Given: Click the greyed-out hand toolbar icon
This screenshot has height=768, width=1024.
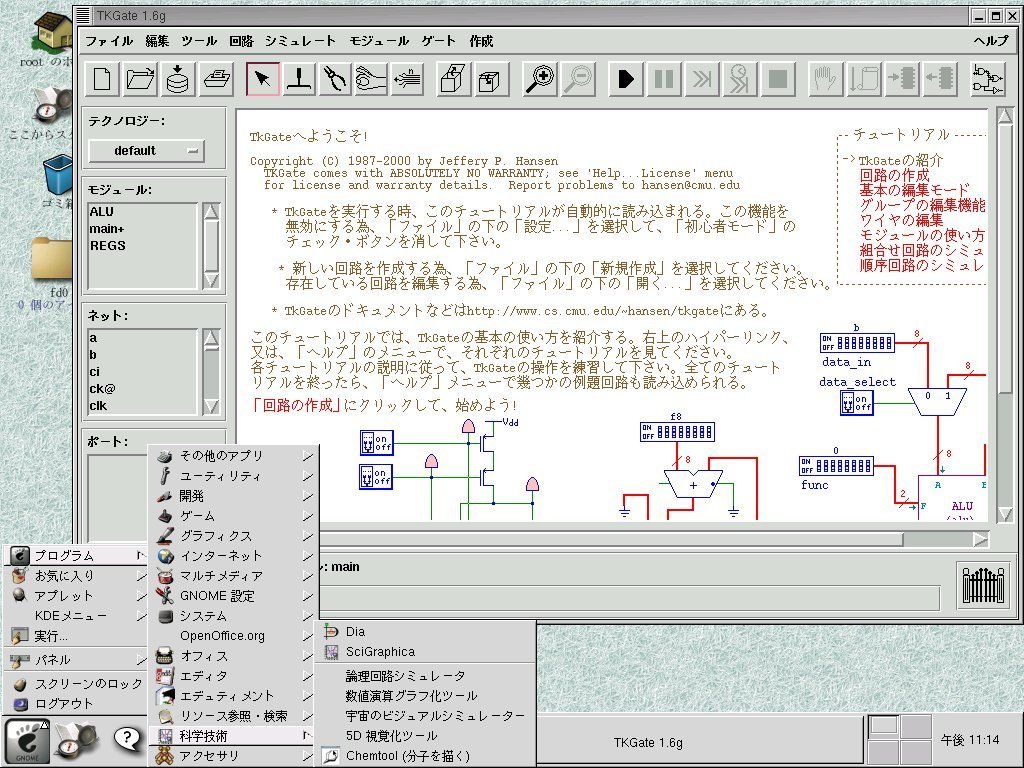Looking at the screenshot, I should (x=825, y=80).
